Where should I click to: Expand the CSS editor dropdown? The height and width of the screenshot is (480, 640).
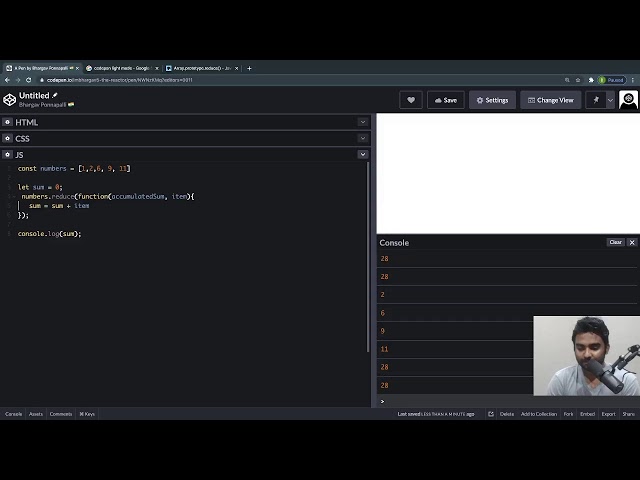(x=363, y=138)
